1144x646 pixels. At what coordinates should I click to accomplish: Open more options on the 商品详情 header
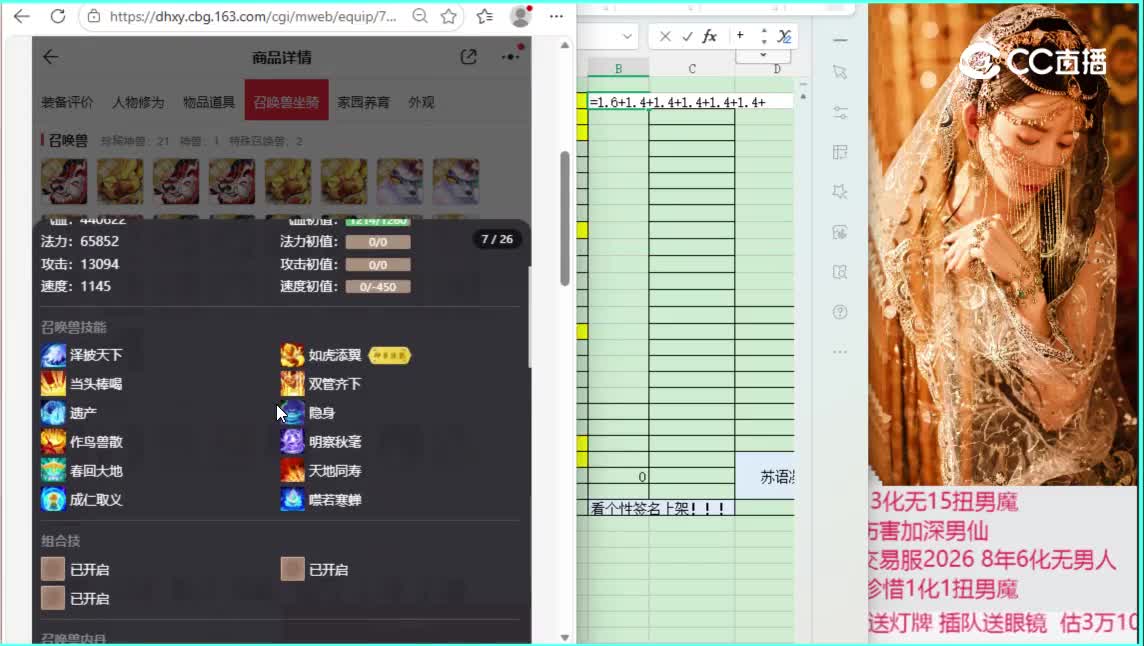coord(510,56)
